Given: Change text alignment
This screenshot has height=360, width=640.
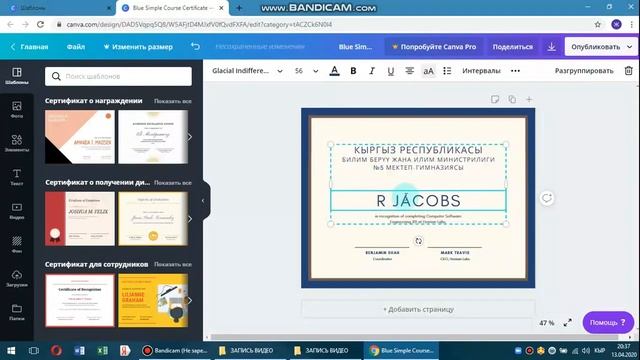Looking at the screenshot, I should tap(409, 71).
